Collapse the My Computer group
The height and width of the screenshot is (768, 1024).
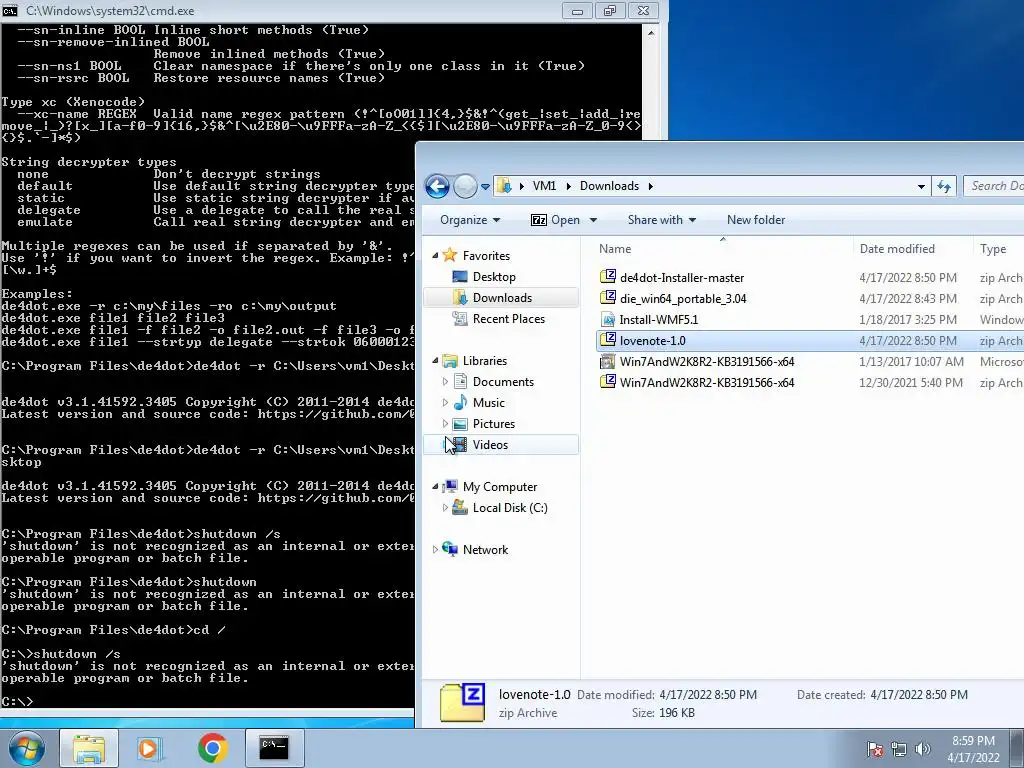pyautogui.click(x=436, y=487)
